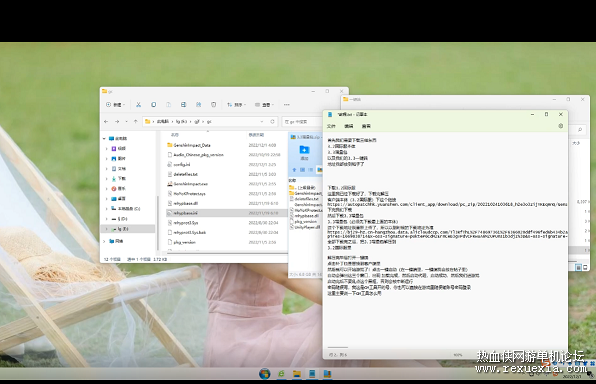Click the Share icon in Explorer toolbar
Image resolution: width=596 pixels, height=384 pixels.
(x=198, y=105)
